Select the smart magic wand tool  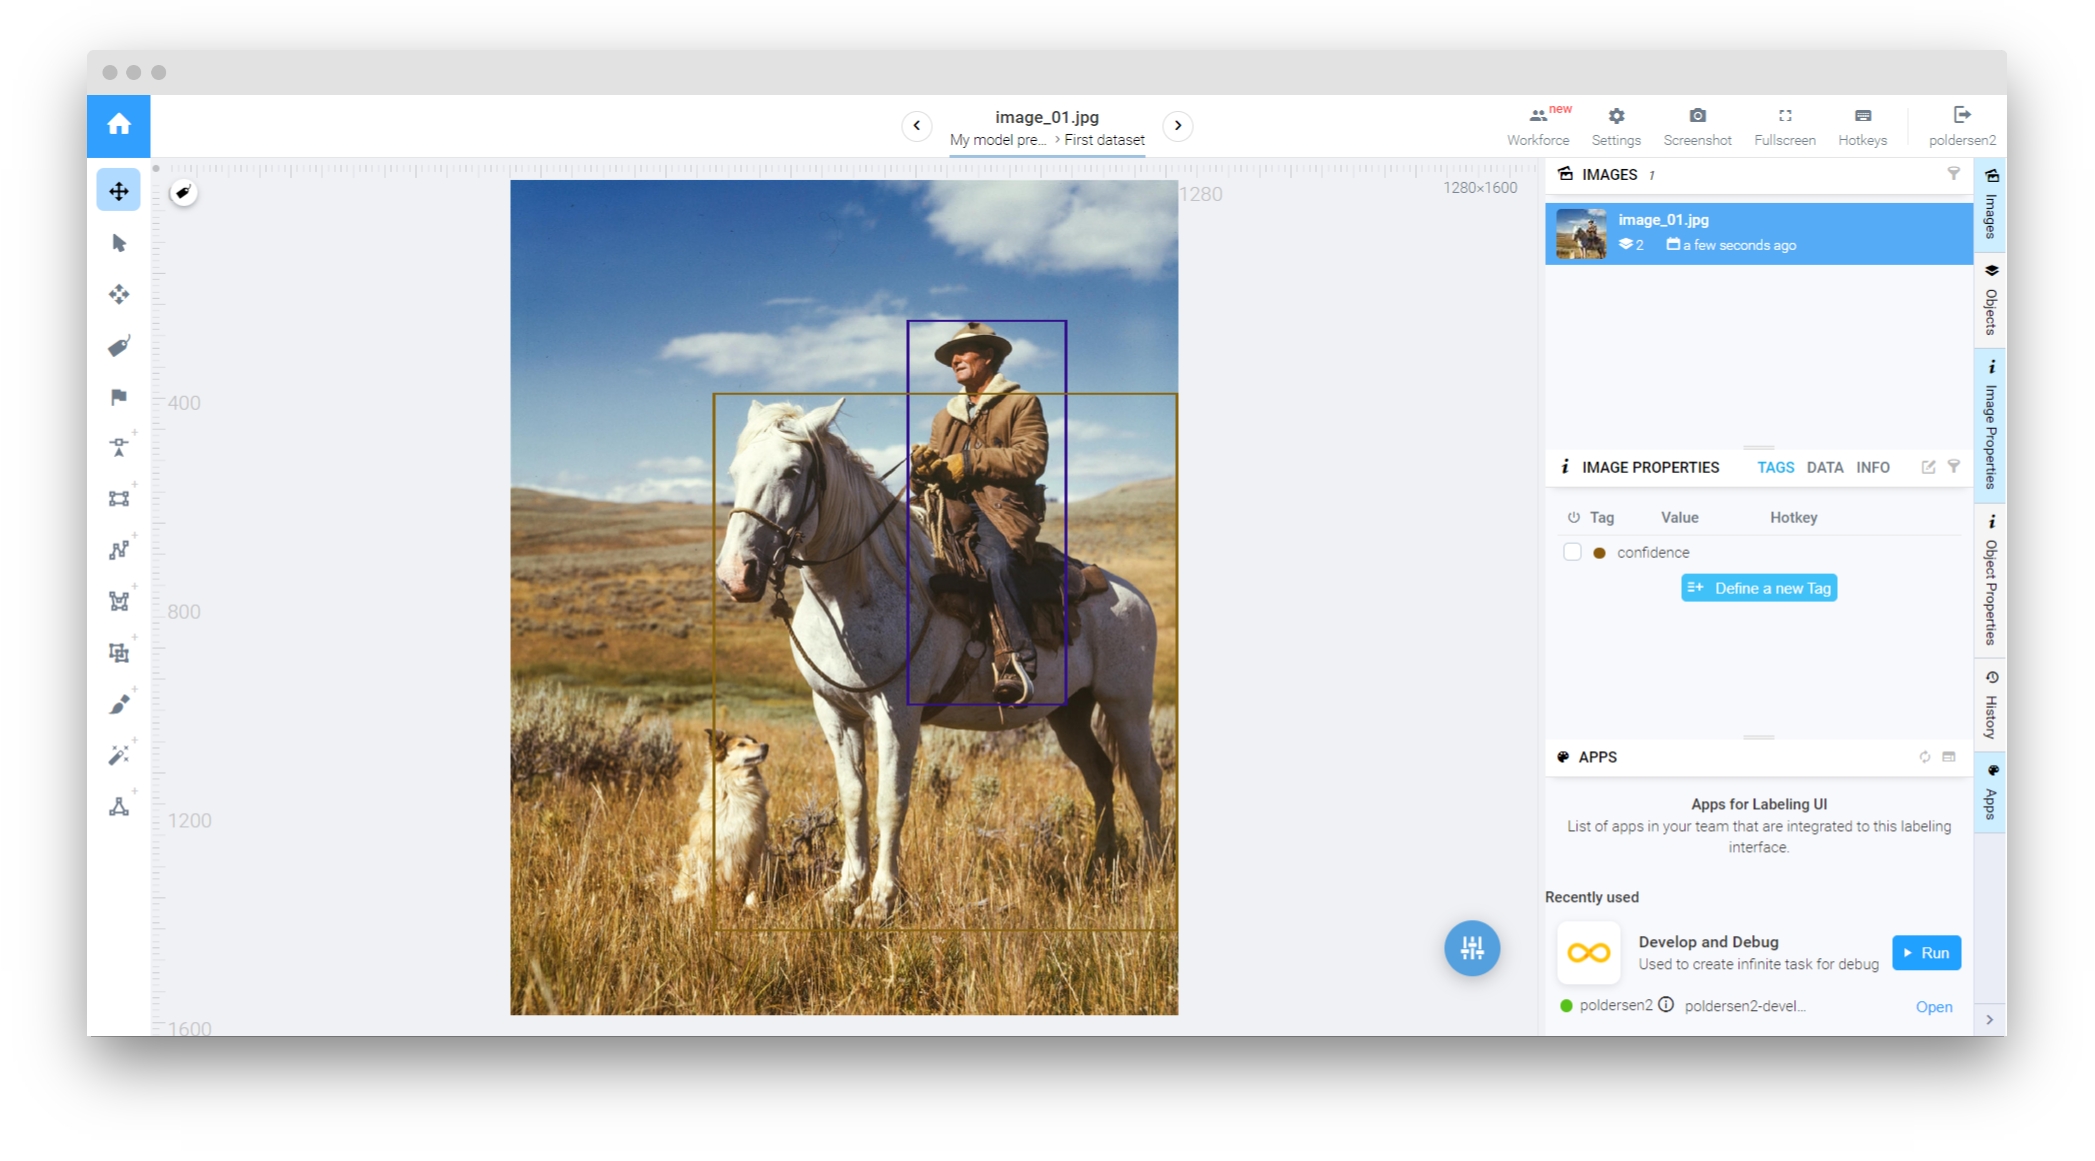[119, 755]
